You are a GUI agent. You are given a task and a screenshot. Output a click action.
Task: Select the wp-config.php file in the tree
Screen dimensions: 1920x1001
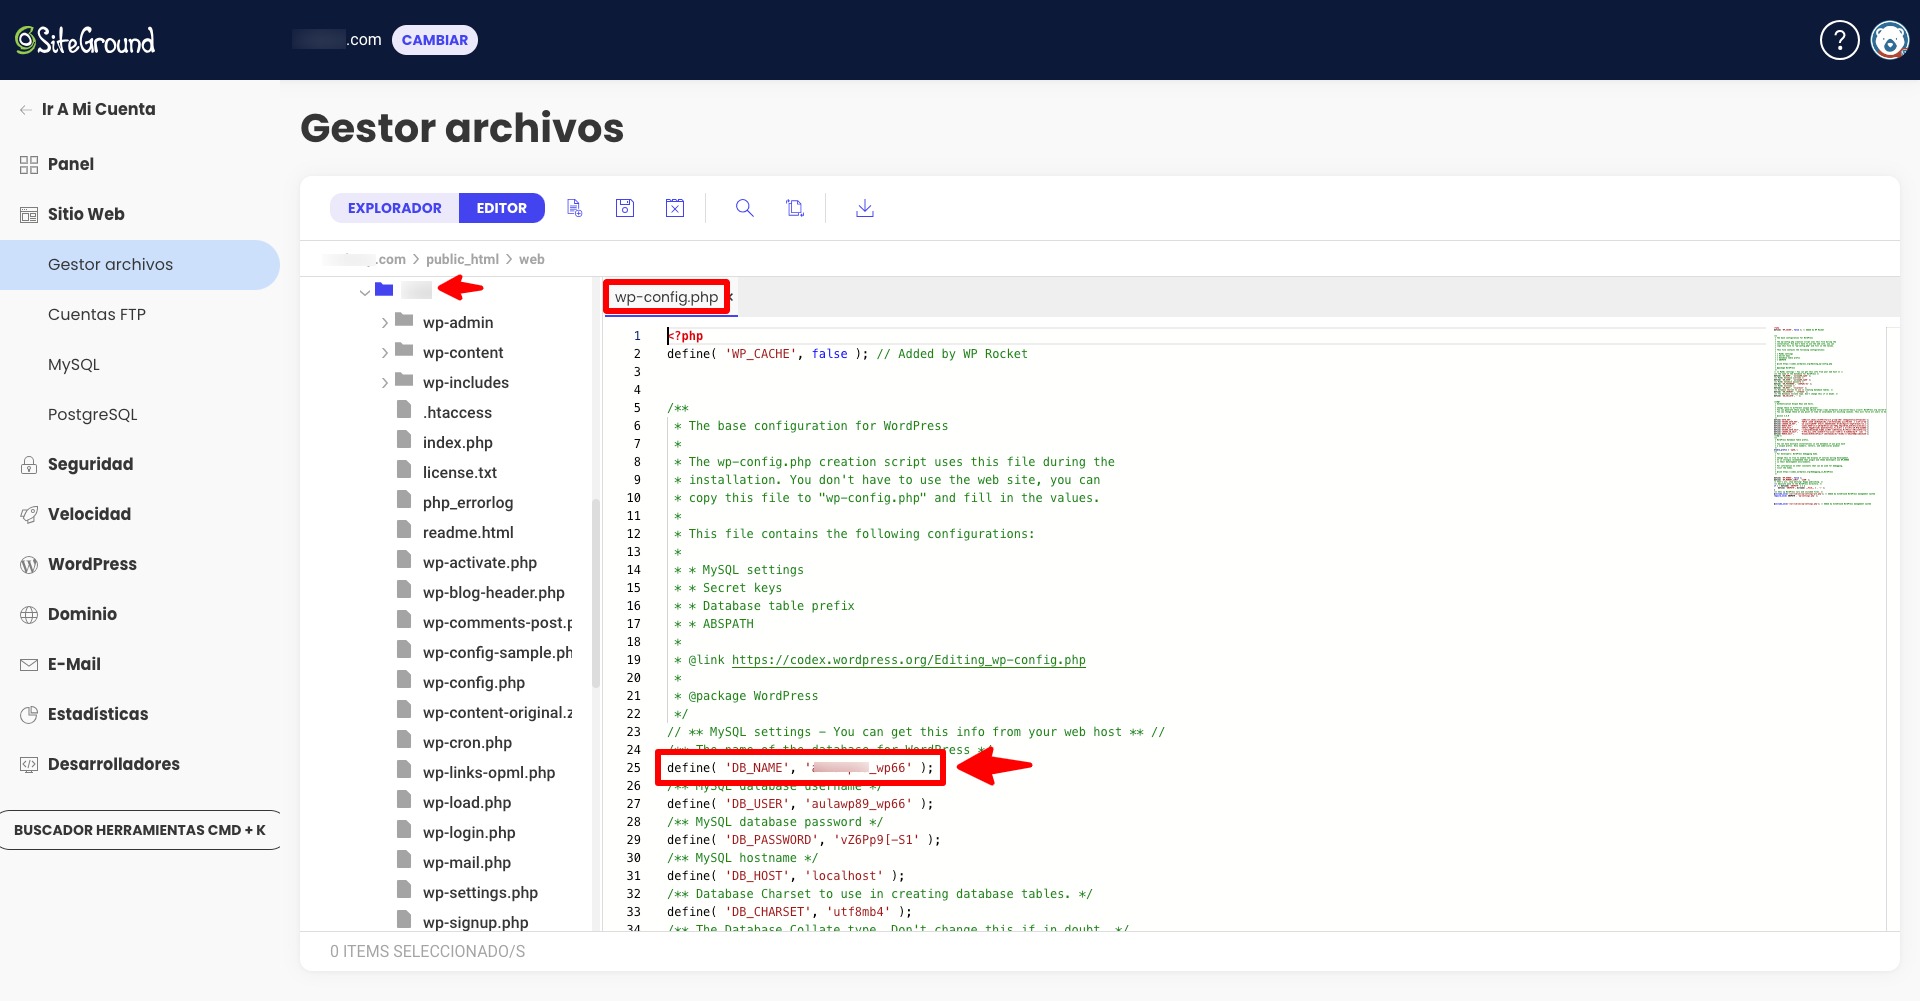[x=474, y=681]
